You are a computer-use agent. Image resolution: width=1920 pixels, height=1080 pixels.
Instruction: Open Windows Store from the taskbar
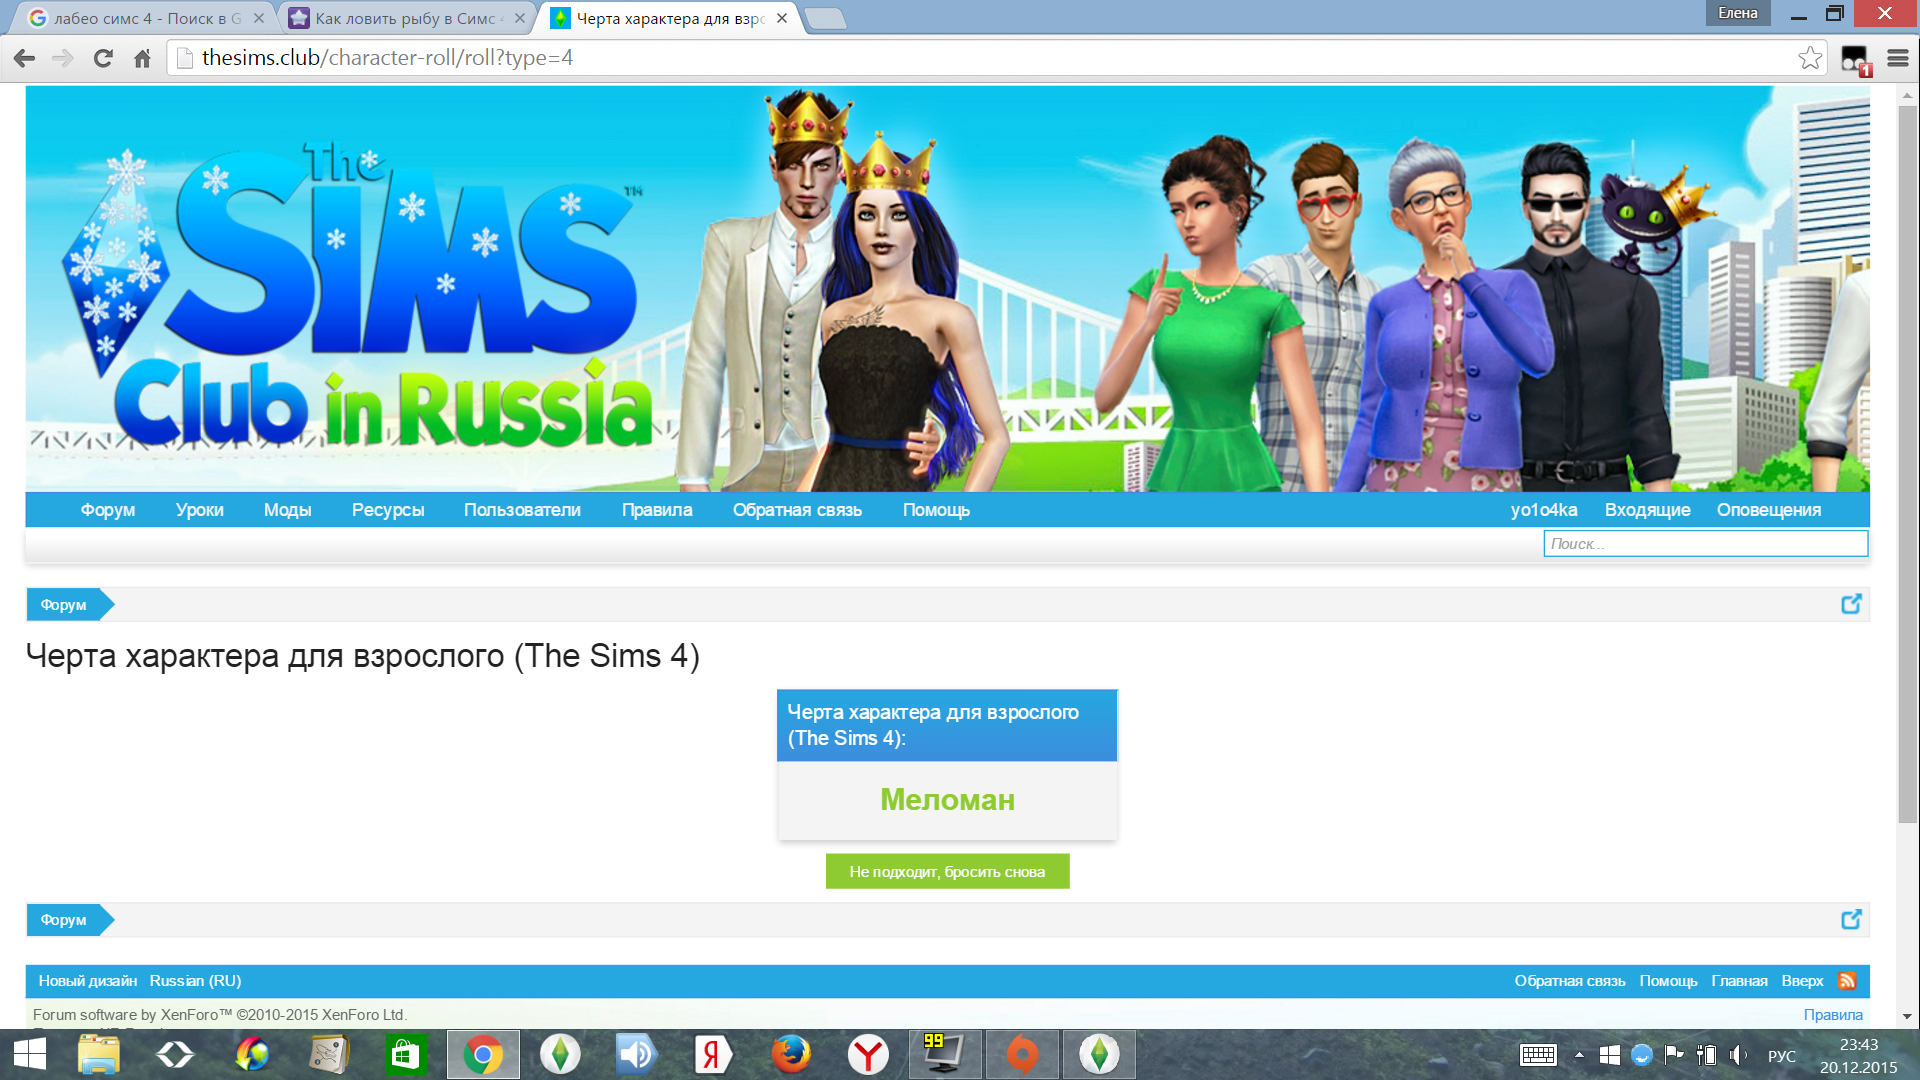coord(406,1055)
